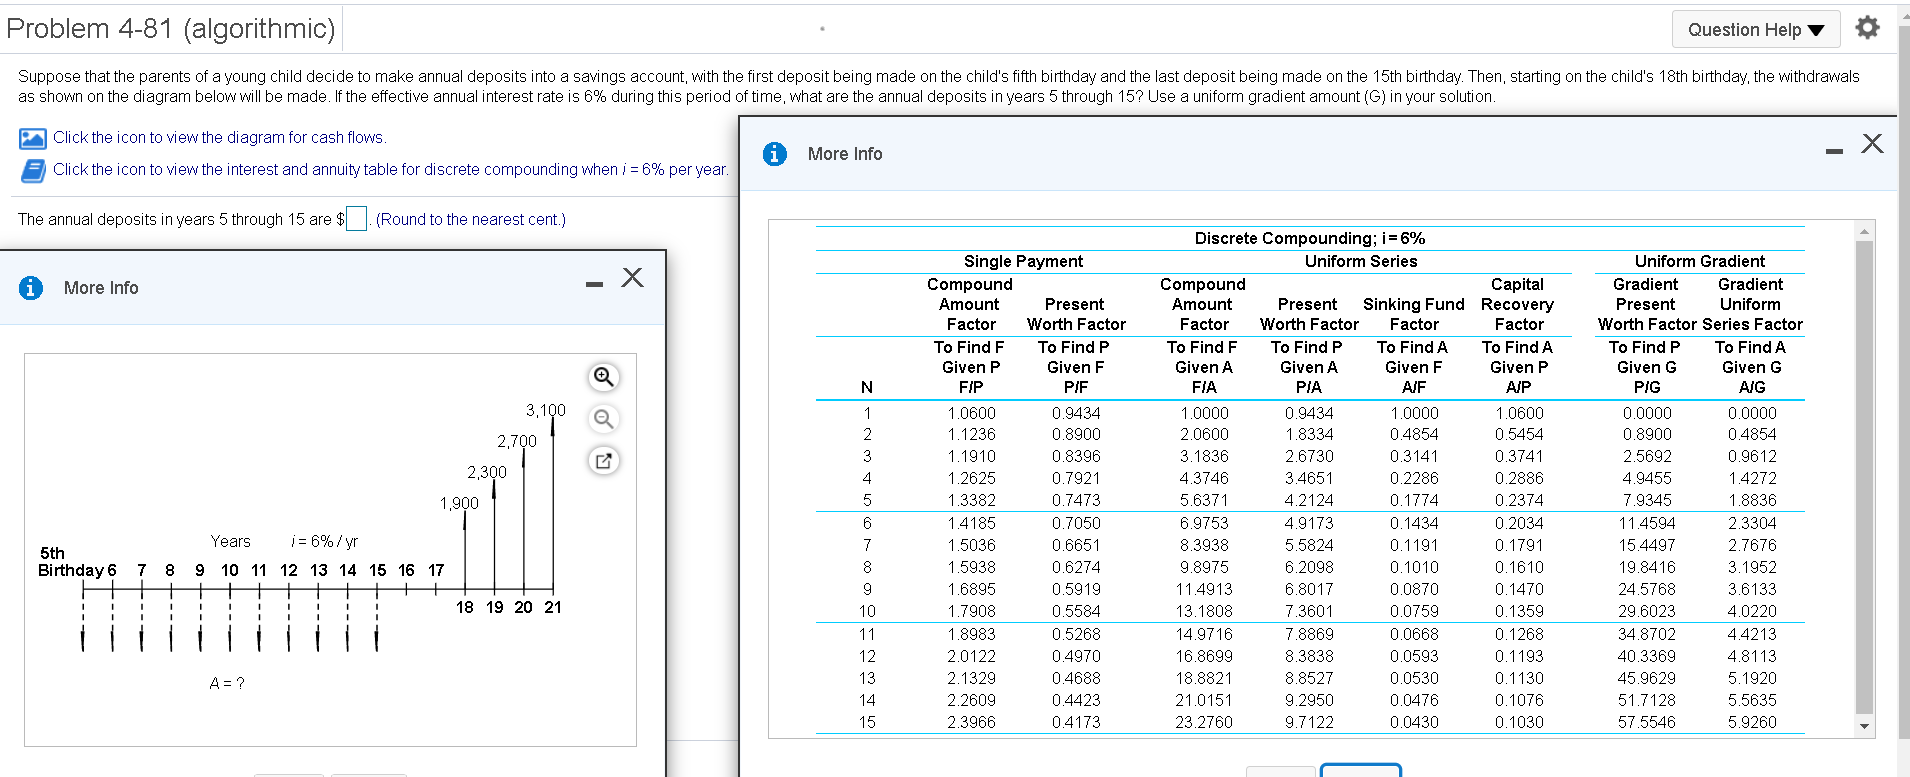Click the info icon in cash flow panel
Viewport: 1910px width, 777px height.
[31, 288]
